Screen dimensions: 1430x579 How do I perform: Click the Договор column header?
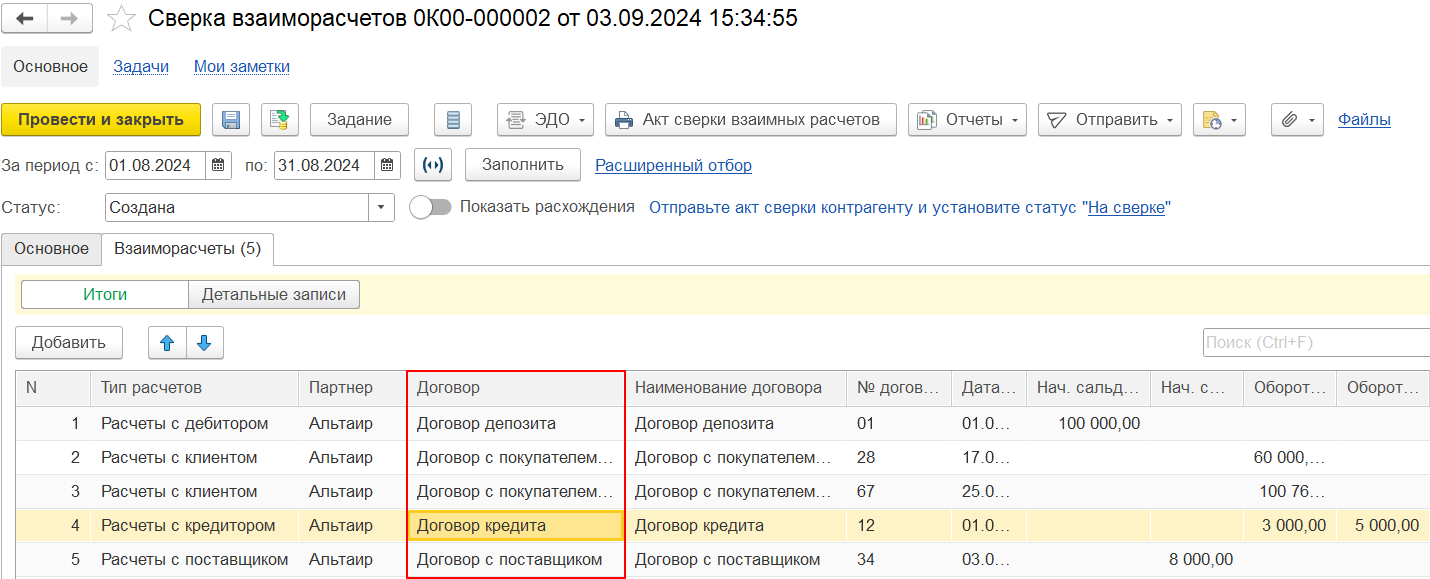[x=516, y=388]
